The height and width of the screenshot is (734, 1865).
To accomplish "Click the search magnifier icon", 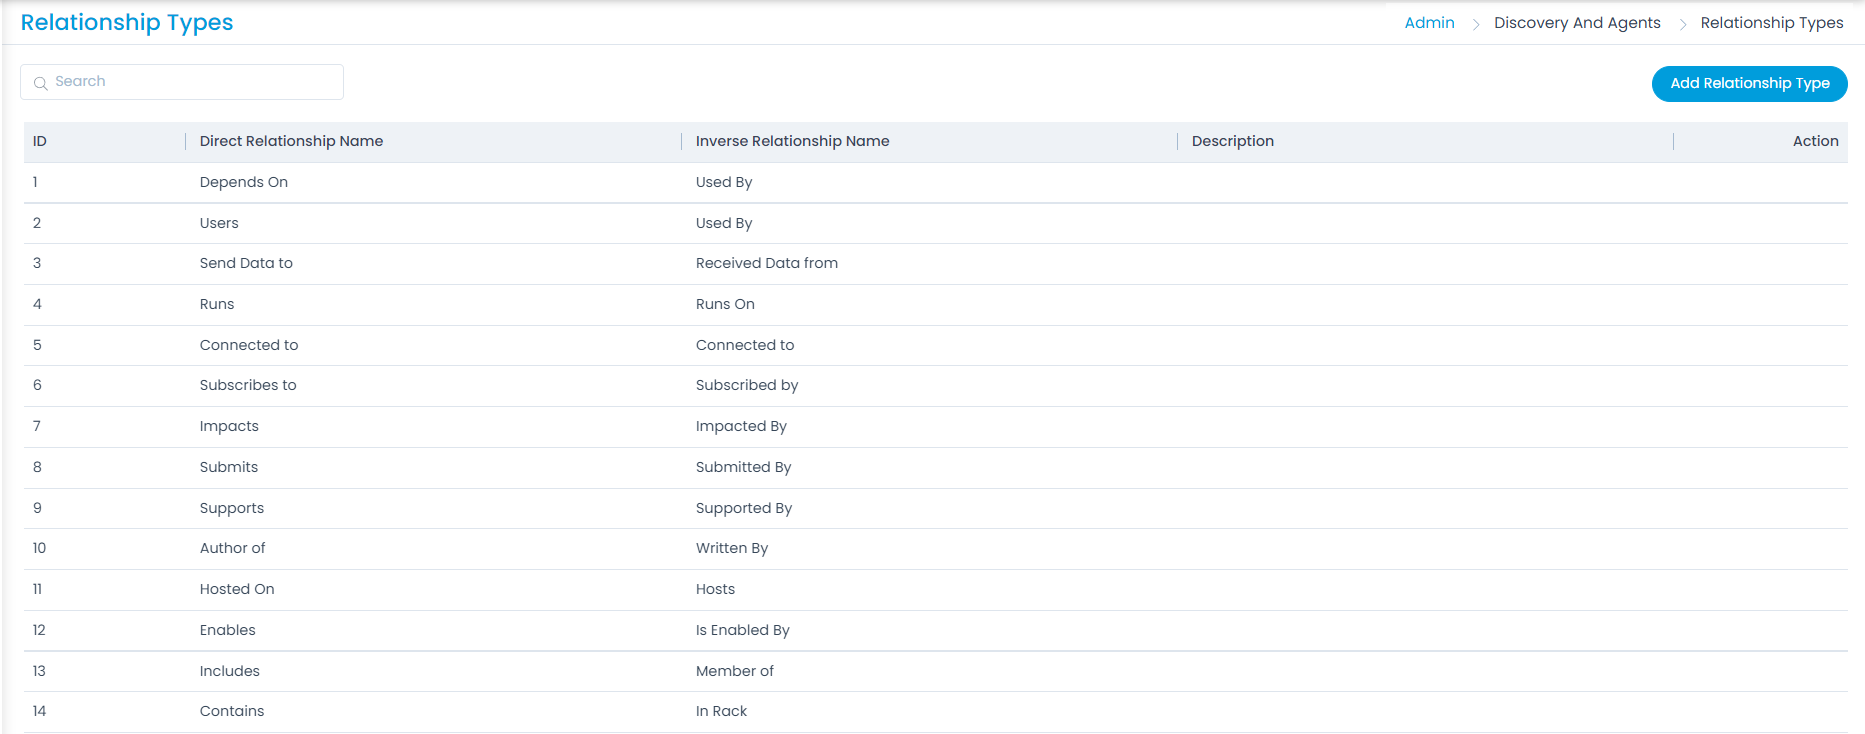I will (41, 83).
